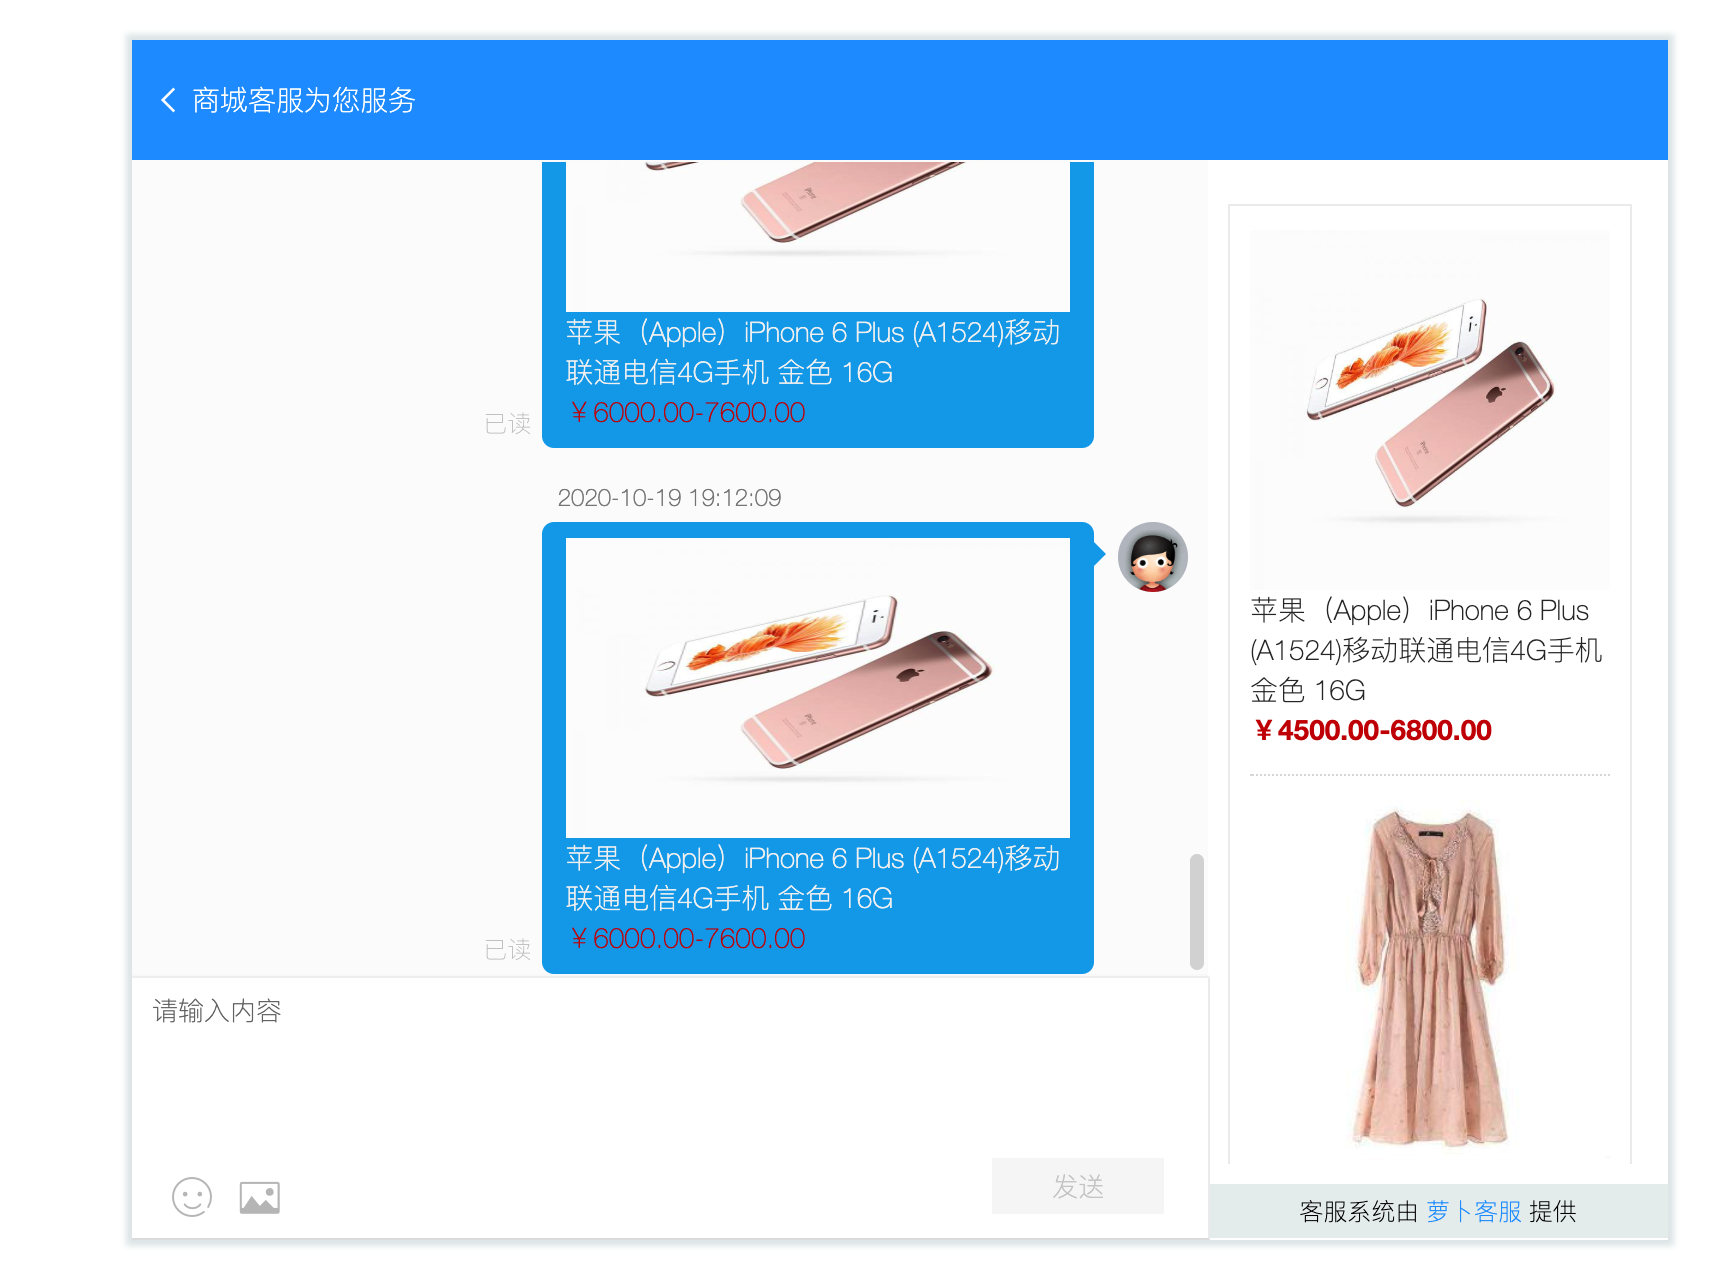Click the 已读 status beside the latest message

click(x=508, y=950)
